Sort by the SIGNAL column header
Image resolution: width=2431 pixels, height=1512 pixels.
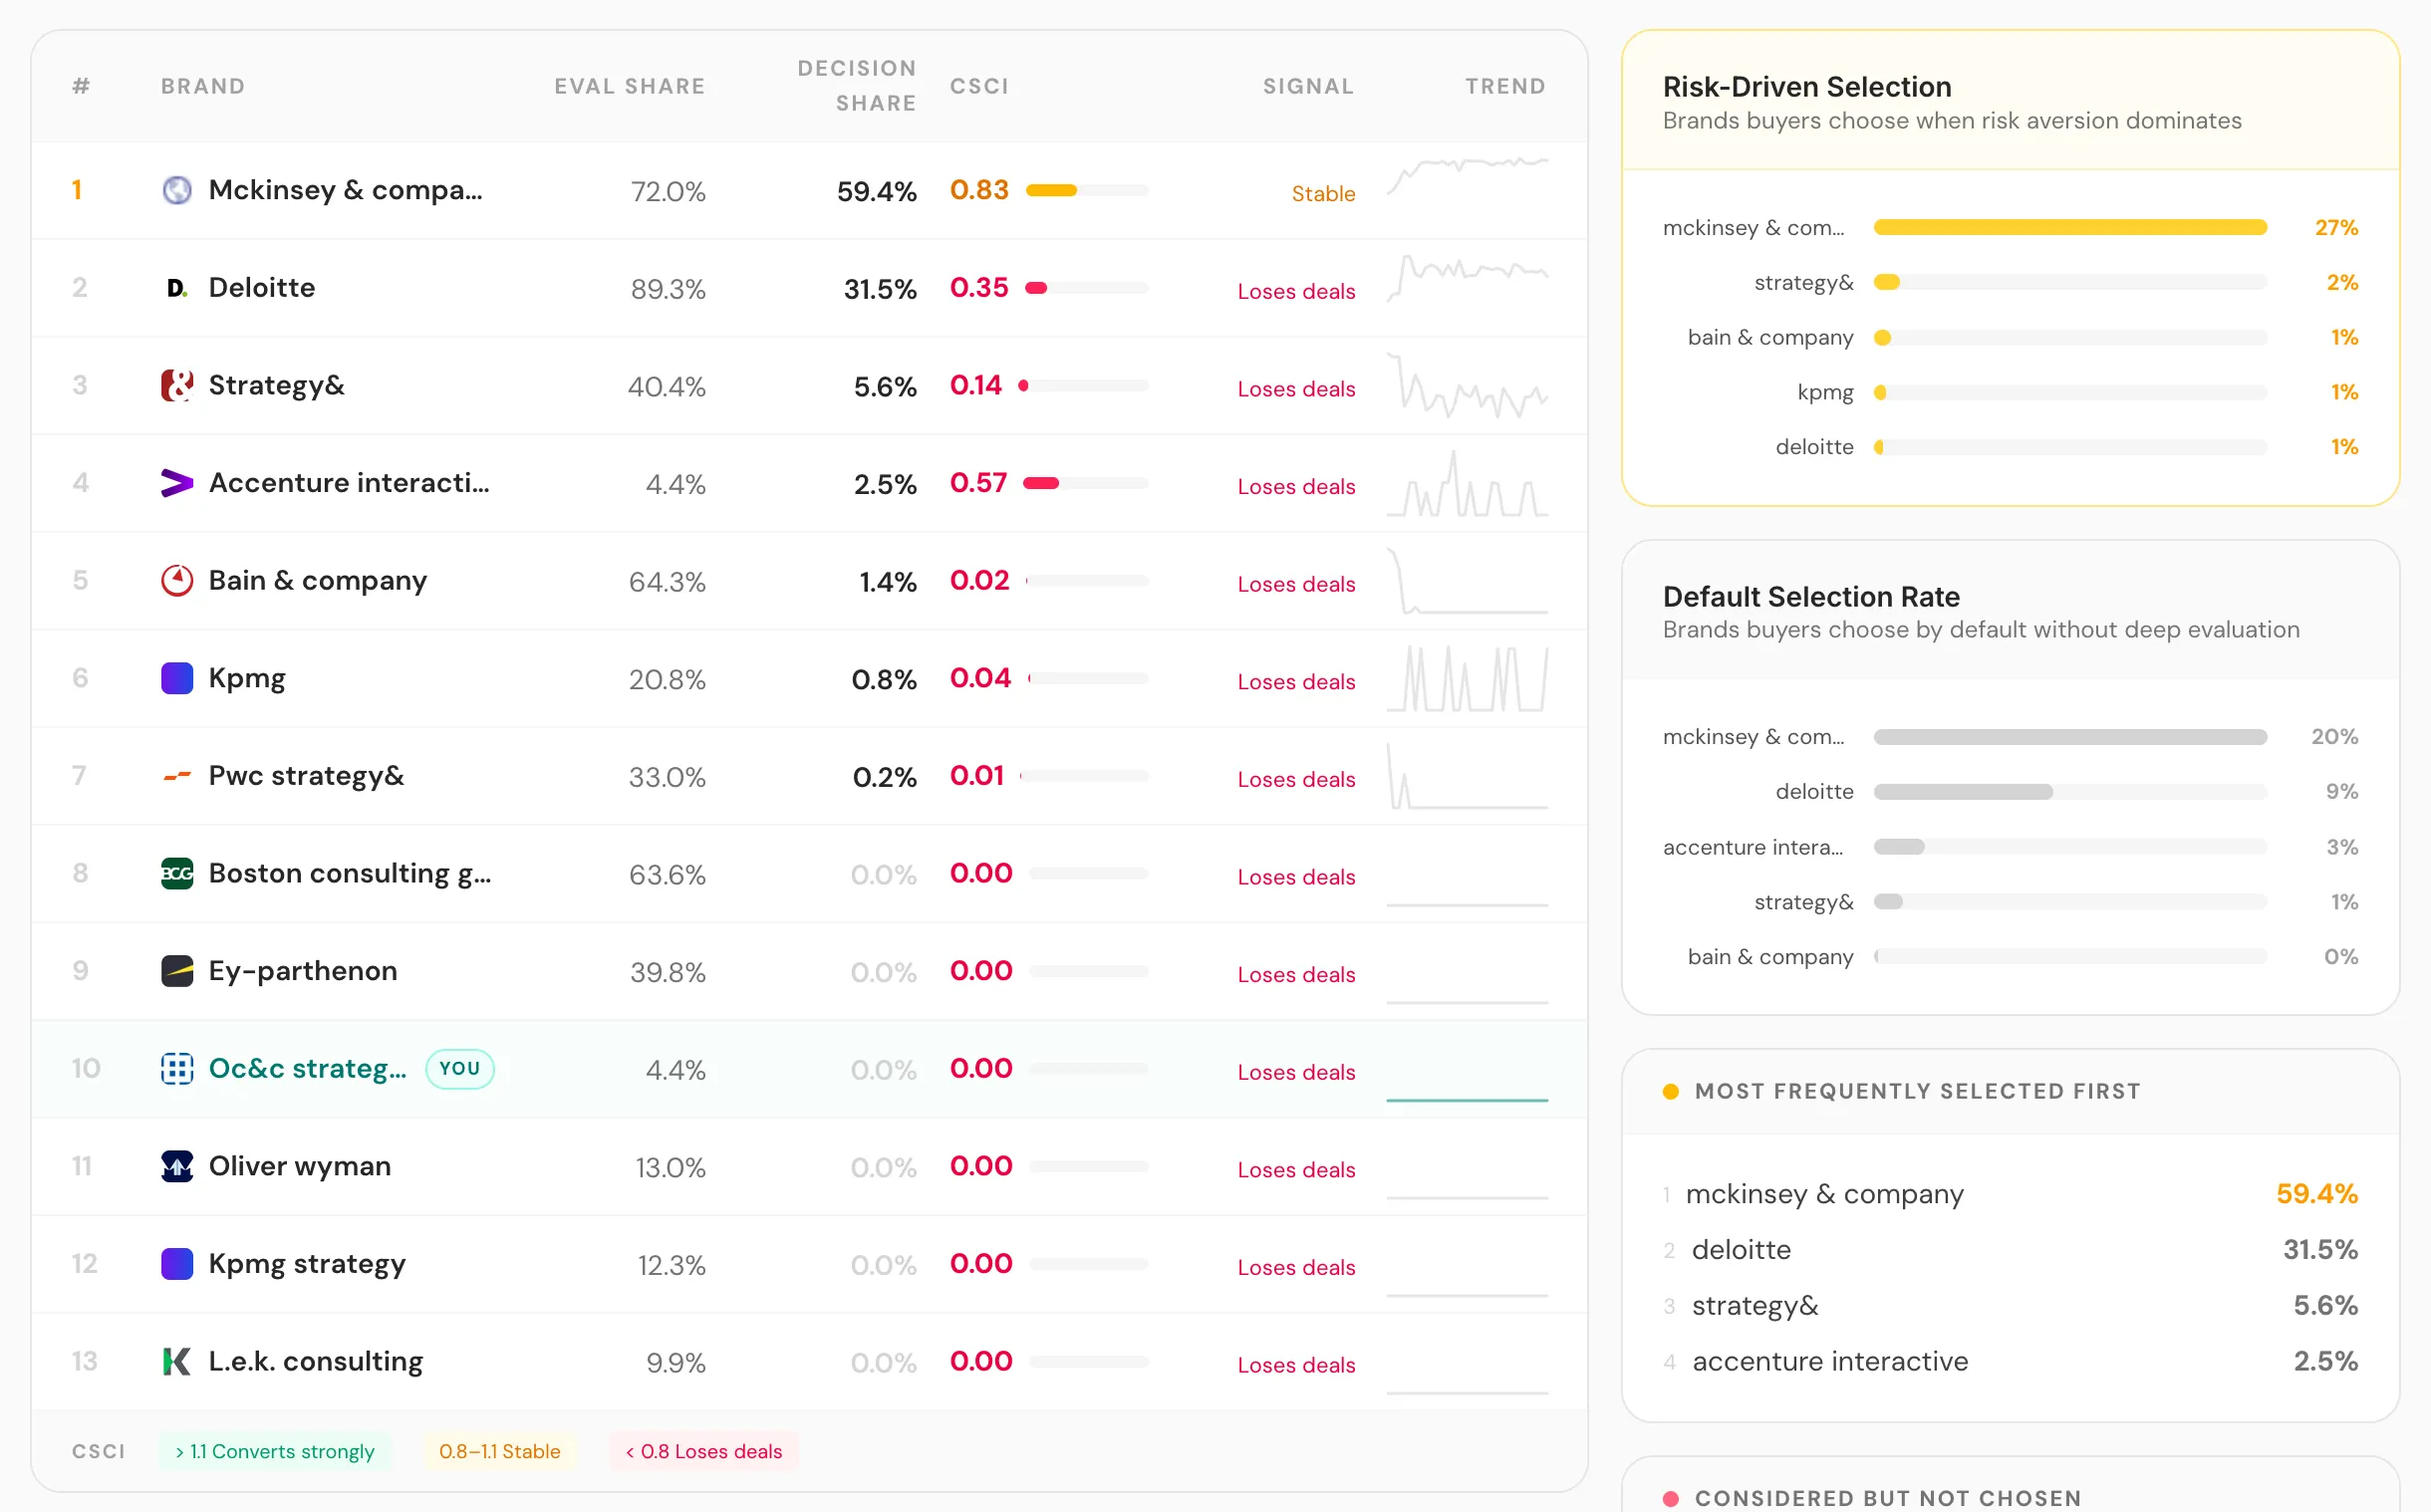[x=1308, y=86]
